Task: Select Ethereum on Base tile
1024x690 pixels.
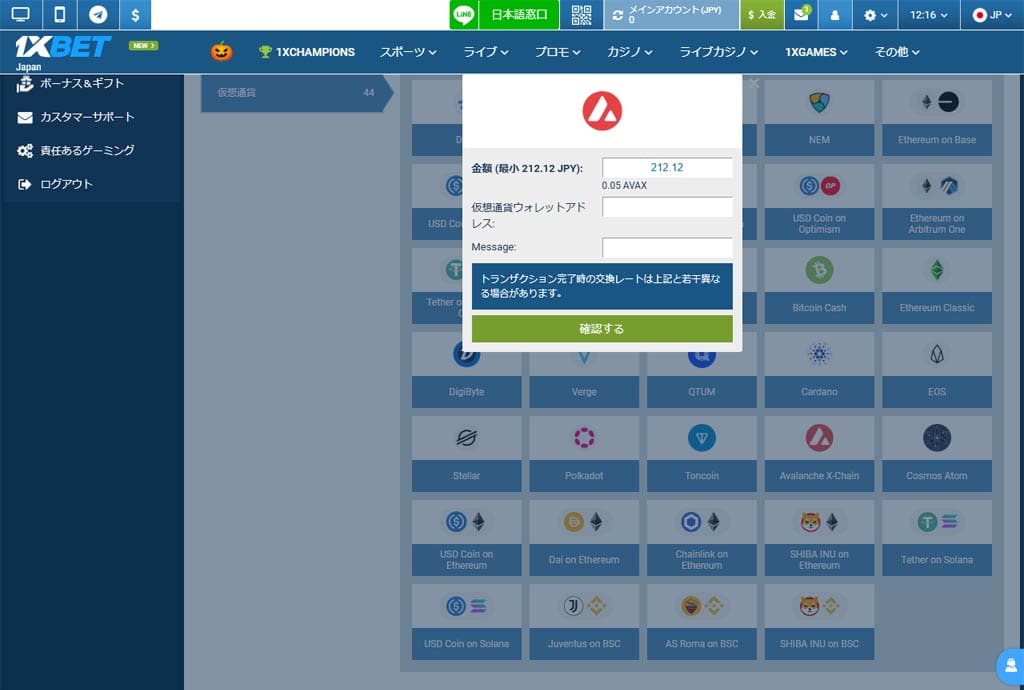Action: point(936,118)
